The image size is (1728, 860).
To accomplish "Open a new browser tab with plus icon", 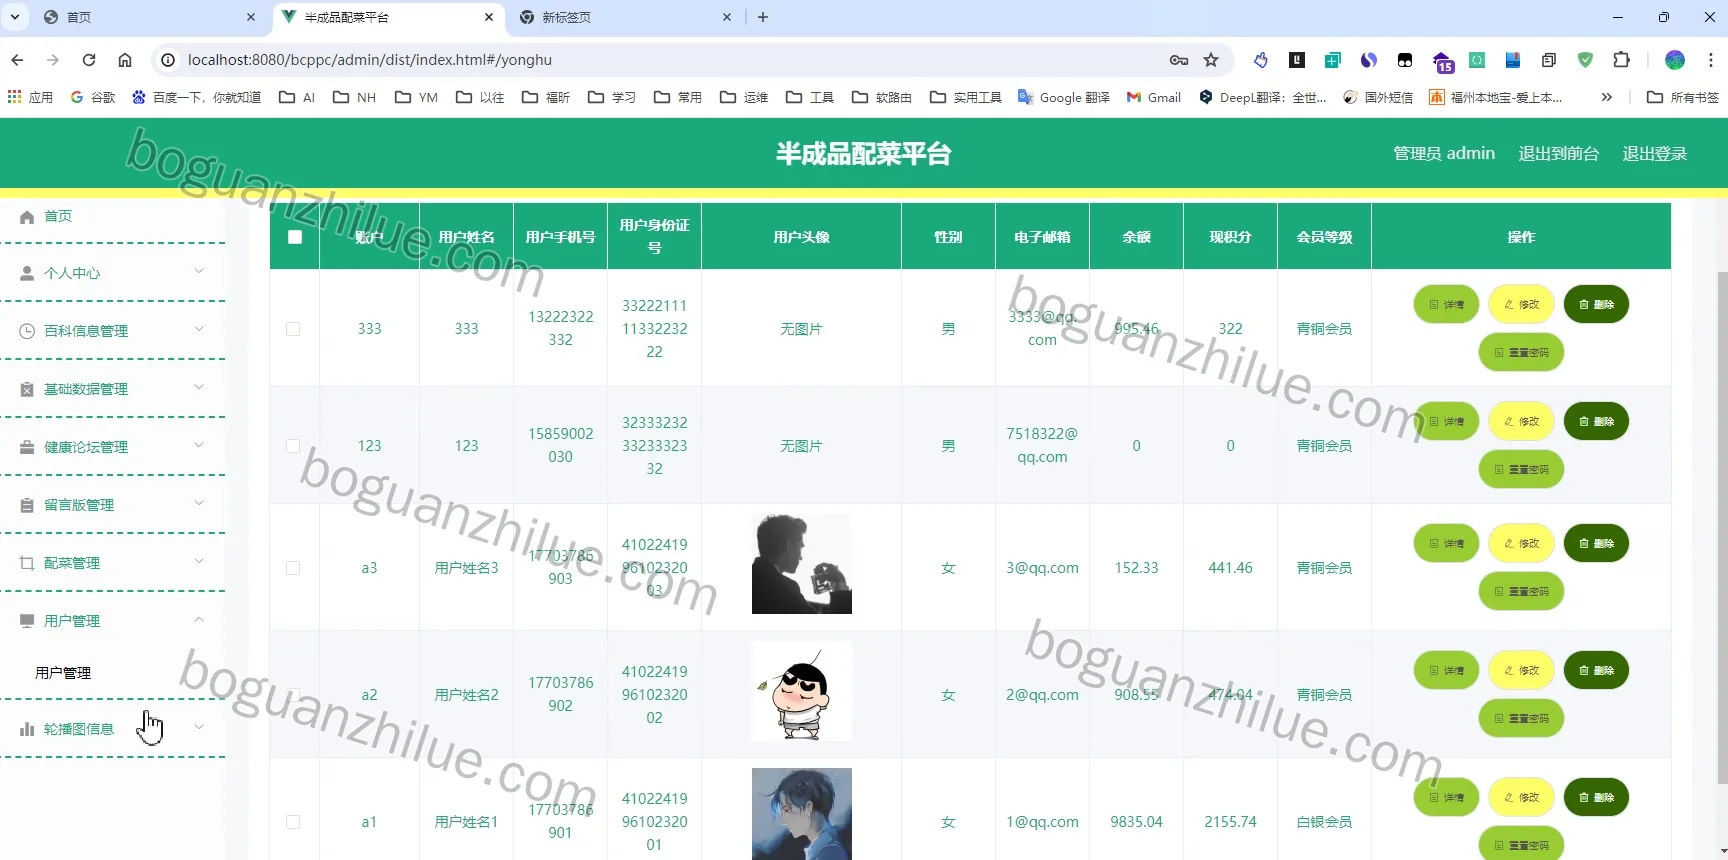I will [763, 17].
